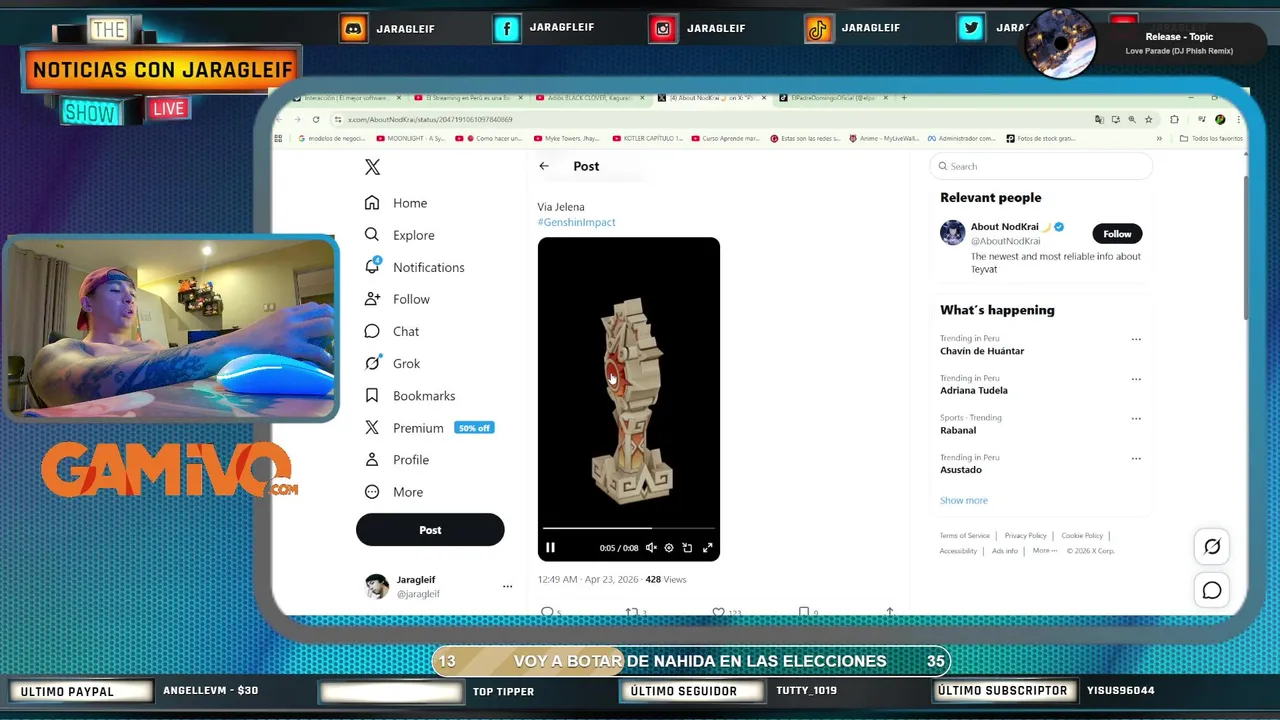Click About NodKrai avatar picture
The image size is (1280, 720).
click(952, 233)
